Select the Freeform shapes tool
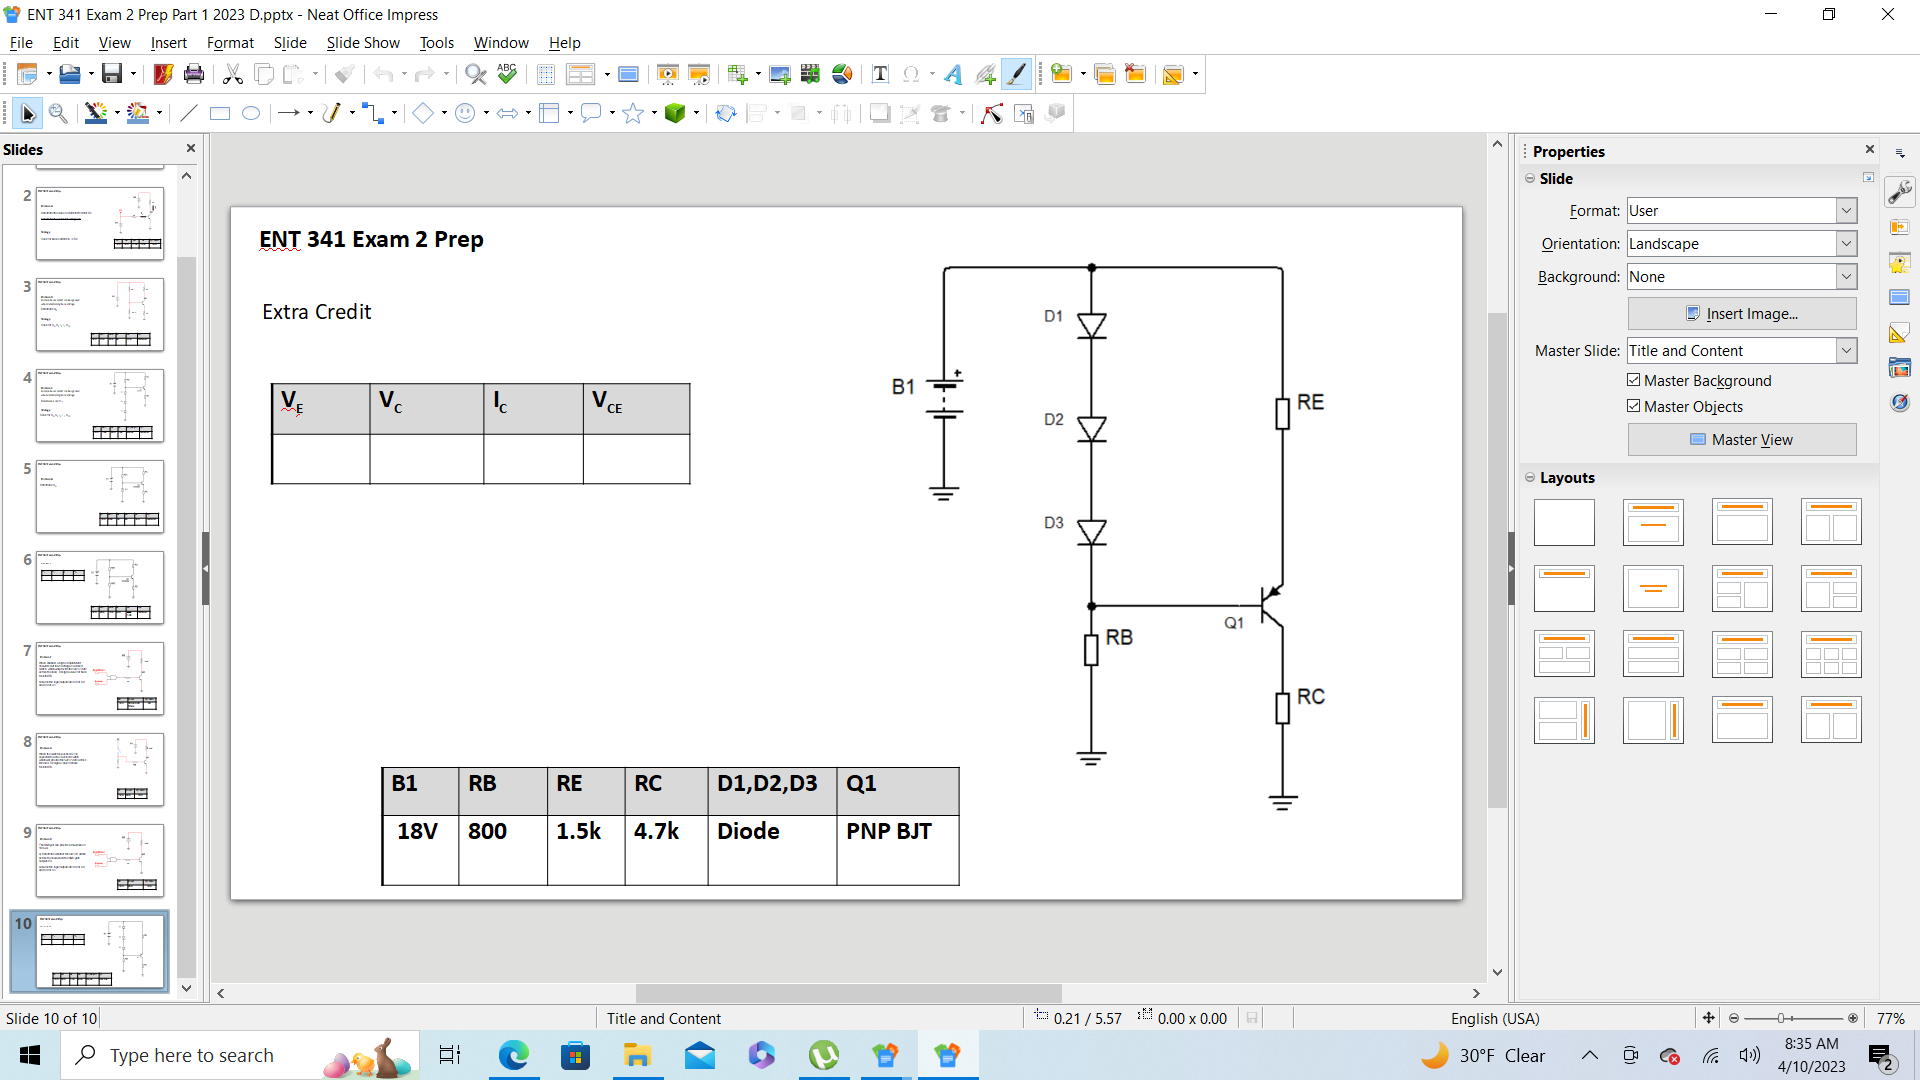1920x1080 pixels. (331, 113)
